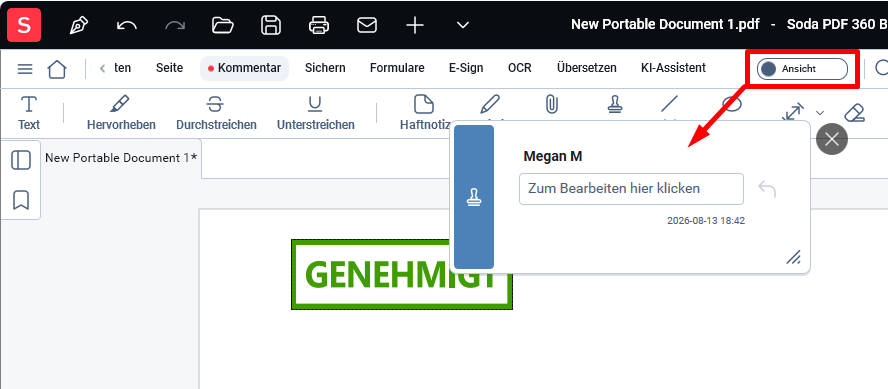The width and height of the screenshot is (888, 389).
Task: Toggle the side panel layout icon
Action: click(21, 160)
